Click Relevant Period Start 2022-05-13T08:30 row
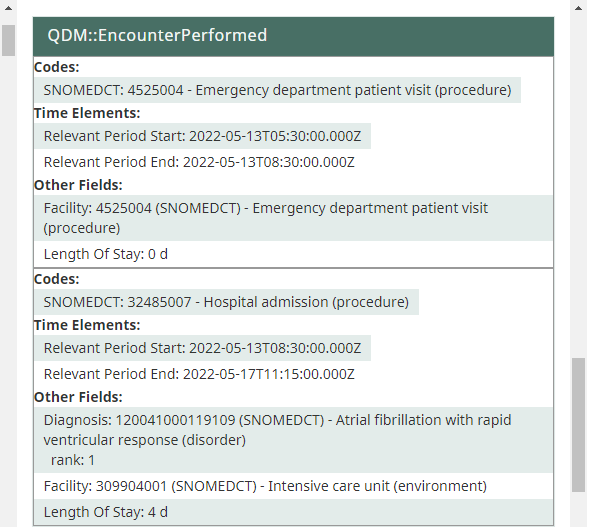 (202, 348)
